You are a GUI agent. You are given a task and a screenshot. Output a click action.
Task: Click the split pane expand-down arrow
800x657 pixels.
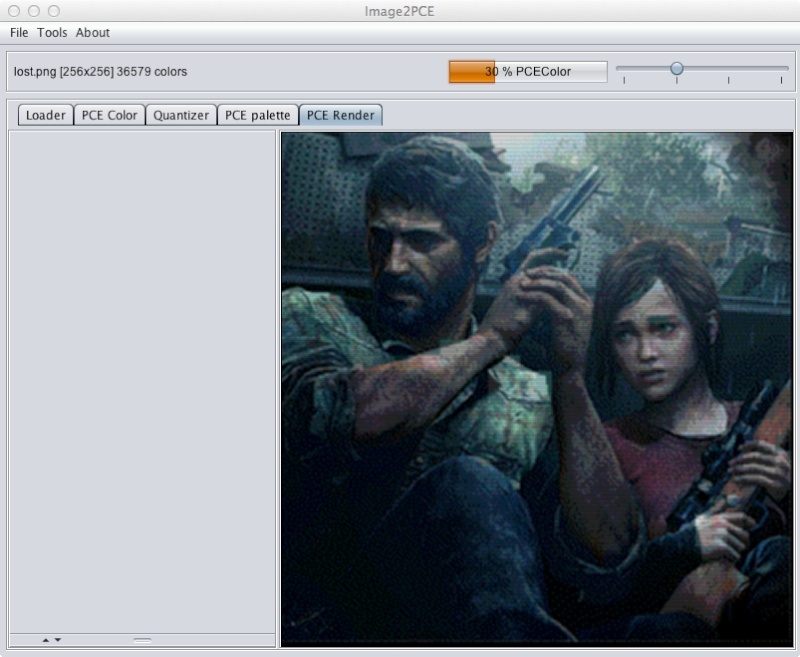pos(58,640)
